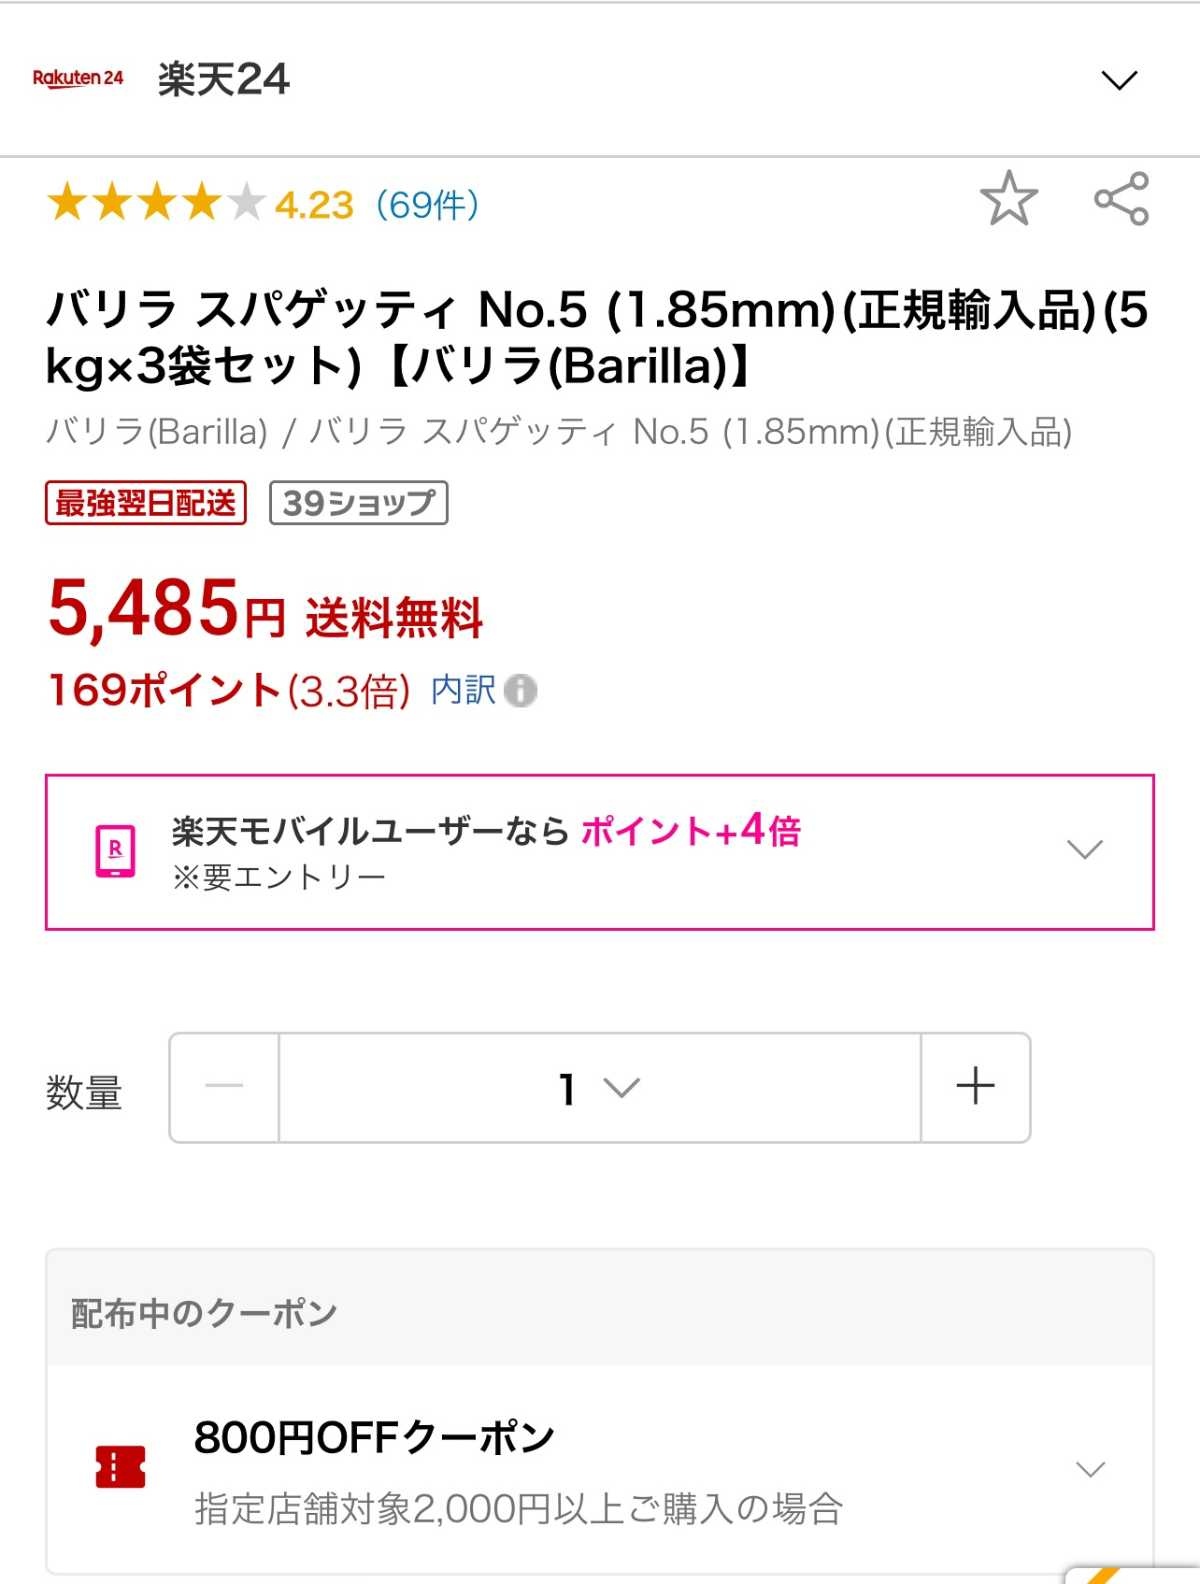This screenshot has width=1200, height=1584.
Task: Tap the Rakuten Mobile phone icon
Action: tap(115, 851)
